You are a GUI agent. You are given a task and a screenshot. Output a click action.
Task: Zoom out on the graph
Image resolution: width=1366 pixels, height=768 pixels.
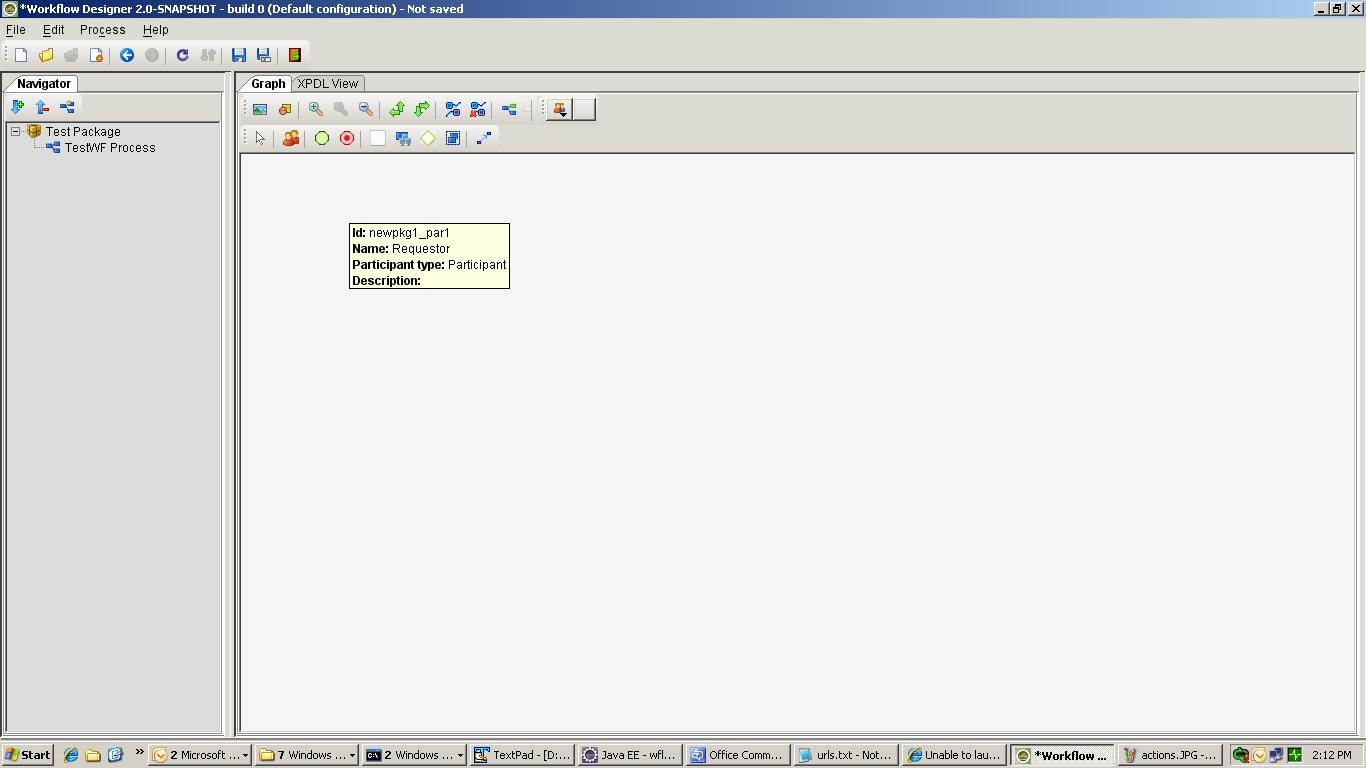[366, 109]
